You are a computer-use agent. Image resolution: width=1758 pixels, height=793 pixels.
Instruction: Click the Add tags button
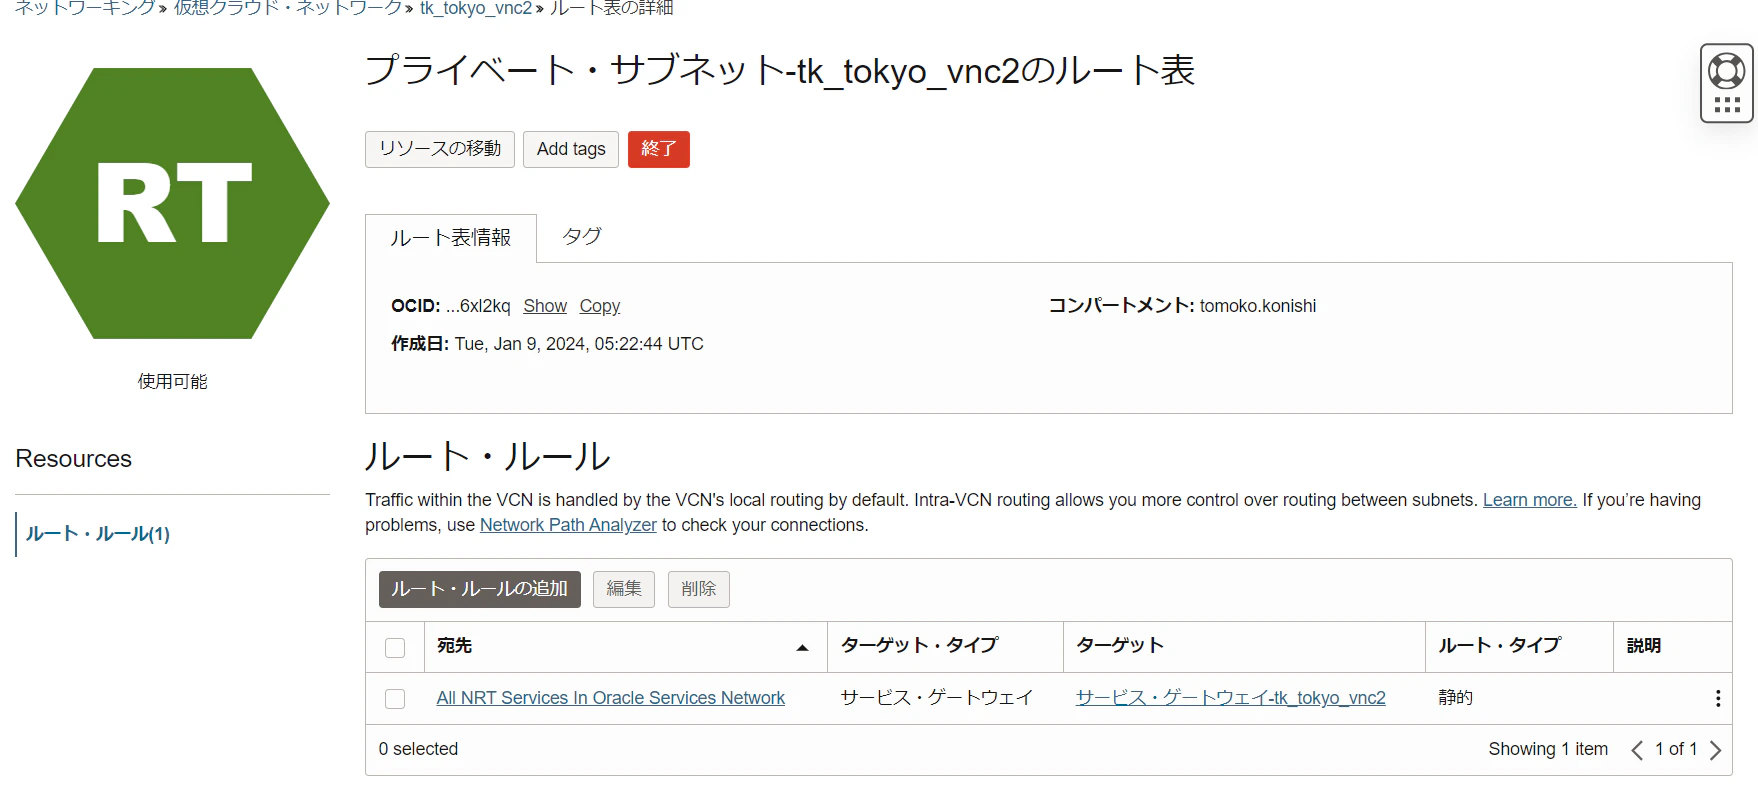pos(571,149)
